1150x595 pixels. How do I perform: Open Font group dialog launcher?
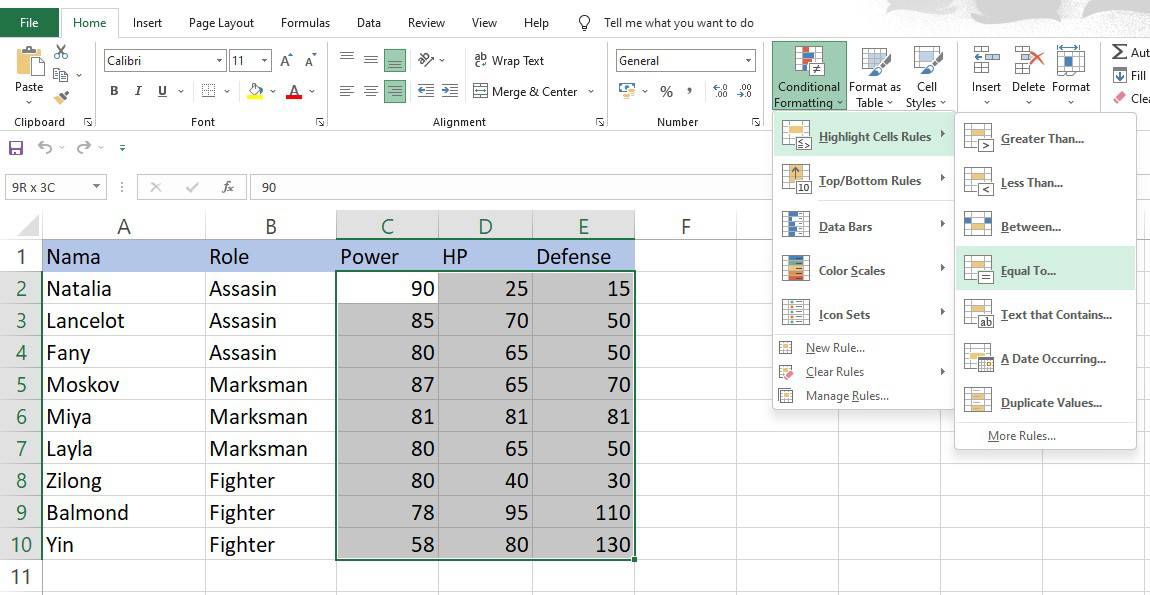click(x=320, y=123)
